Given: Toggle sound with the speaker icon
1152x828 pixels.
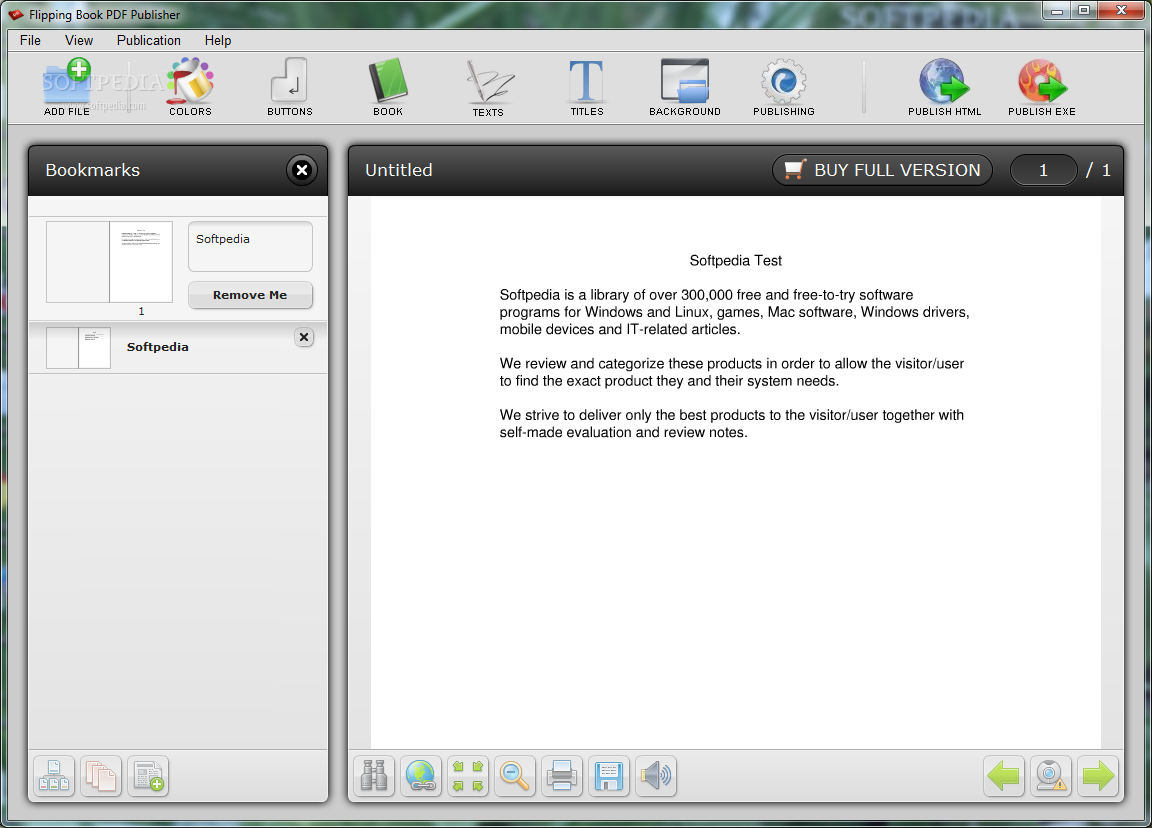Looking at the screenshot, I should point(656,776).
